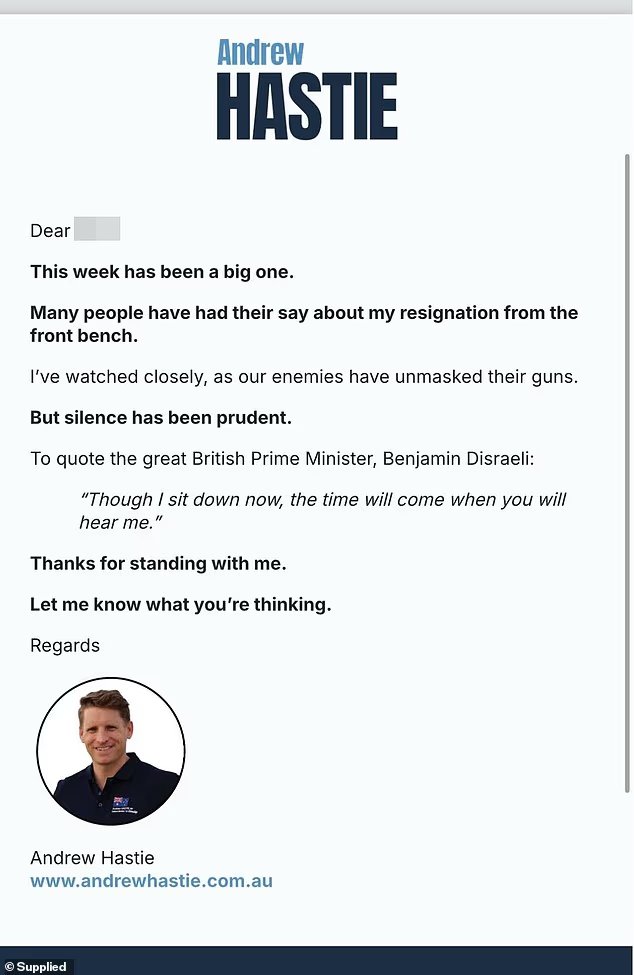Click the circular profile photo of Andrew Hastie

click(110, 750)
